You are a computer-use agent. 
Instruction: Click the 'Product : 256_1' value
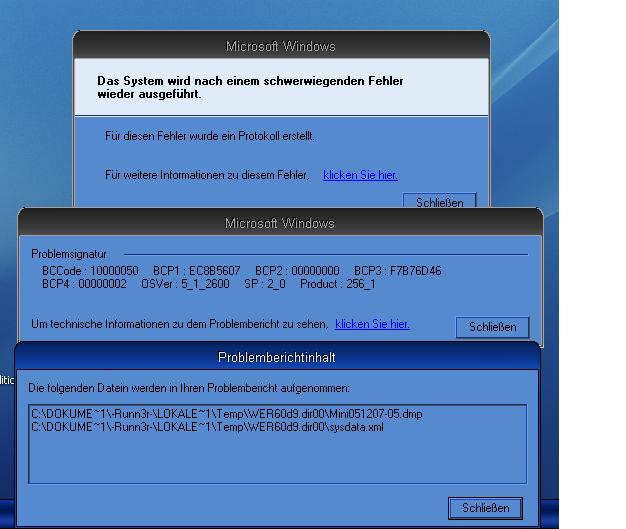338,284
